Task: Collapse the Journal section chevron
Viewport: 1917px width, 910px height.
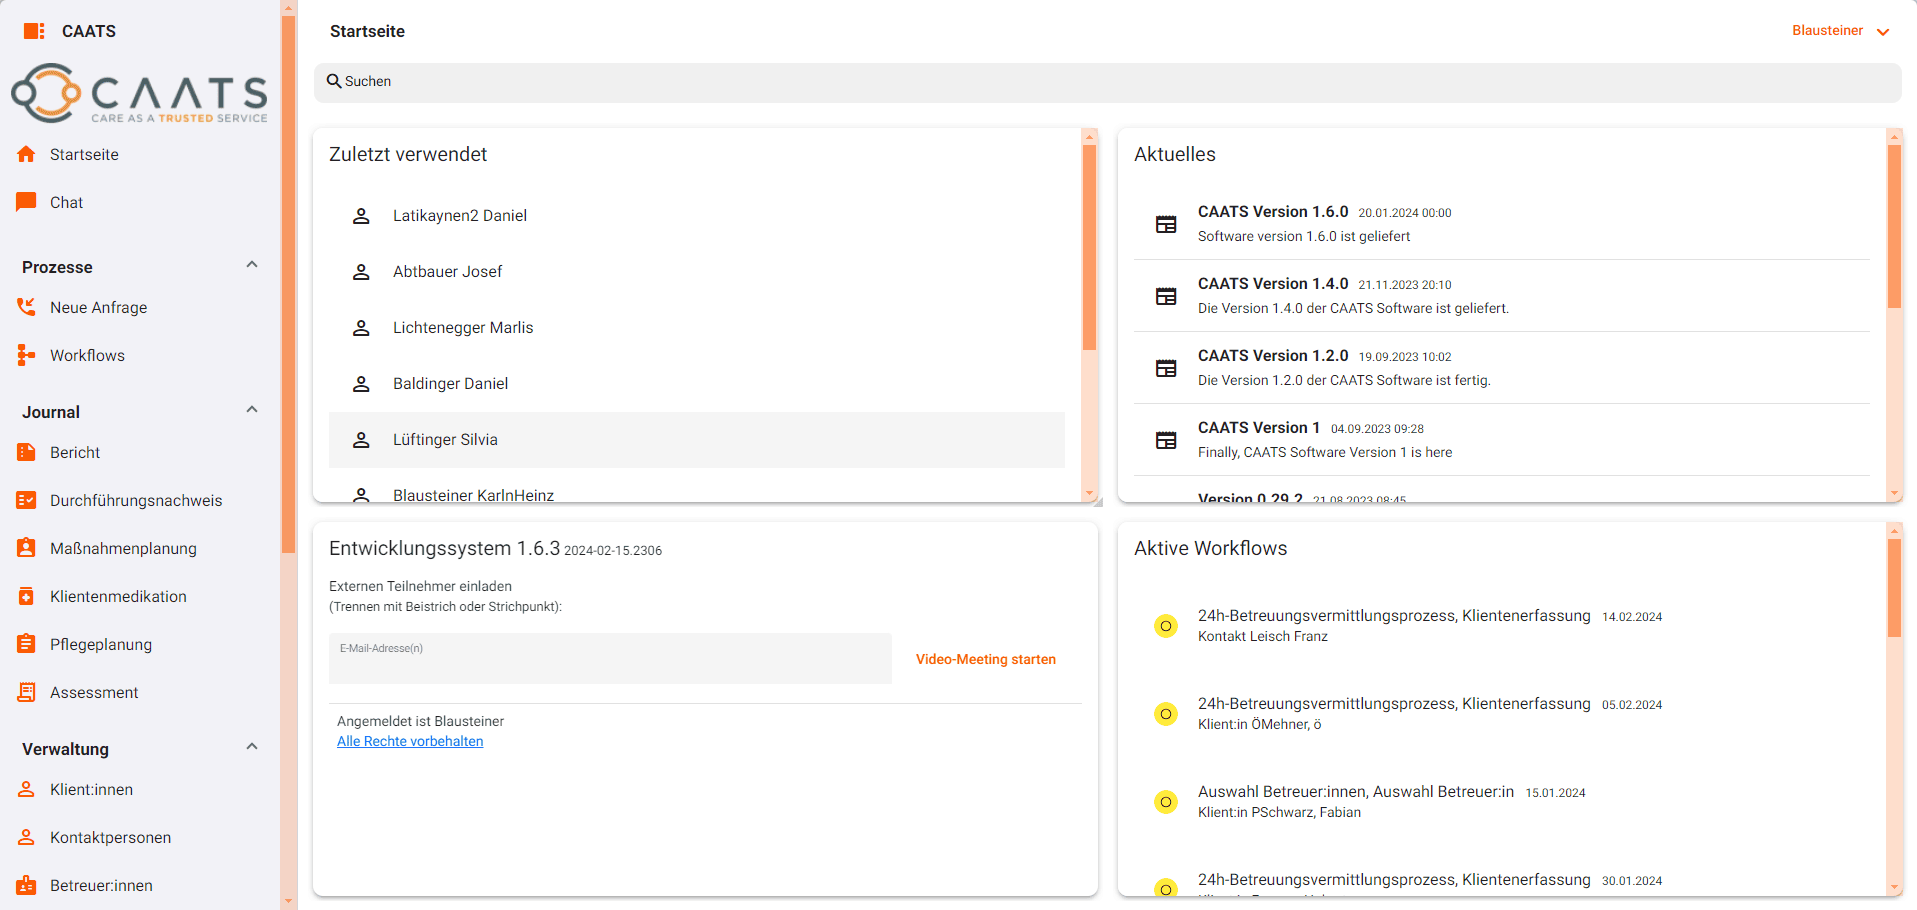Action: 252,410
